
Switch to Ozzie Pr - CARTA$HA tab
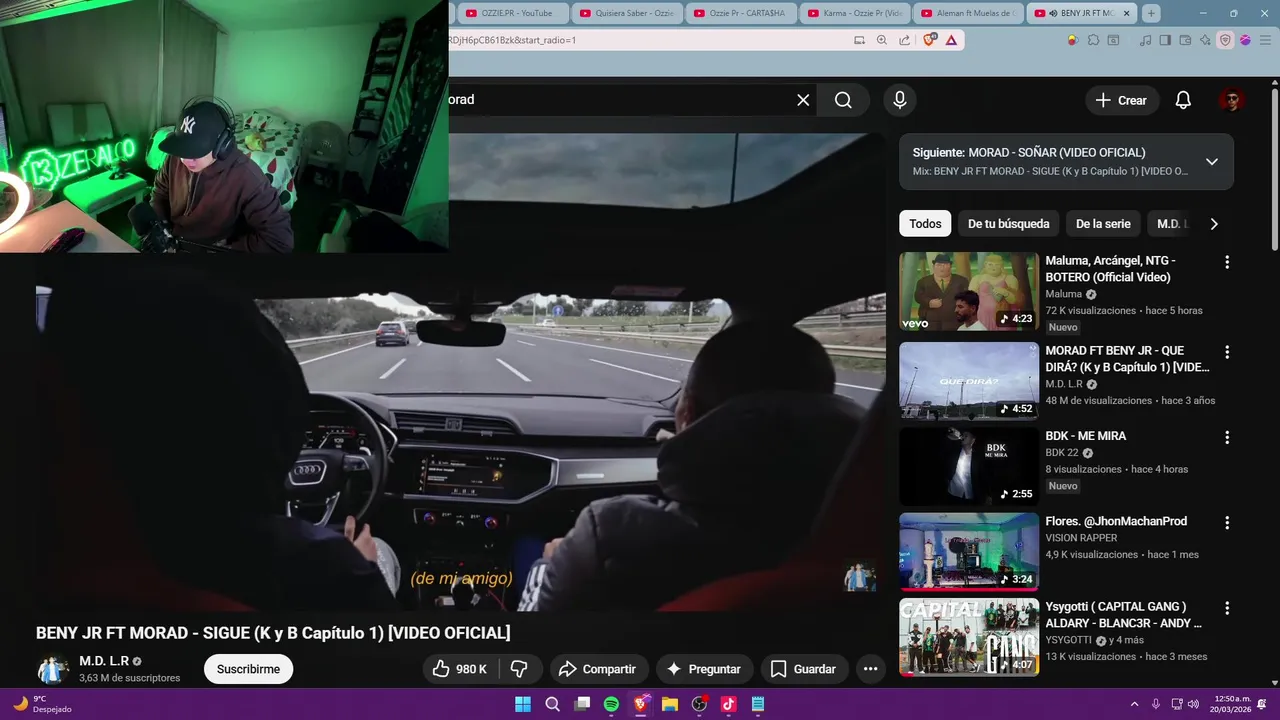pyautogui.click(x=741, y=13)
